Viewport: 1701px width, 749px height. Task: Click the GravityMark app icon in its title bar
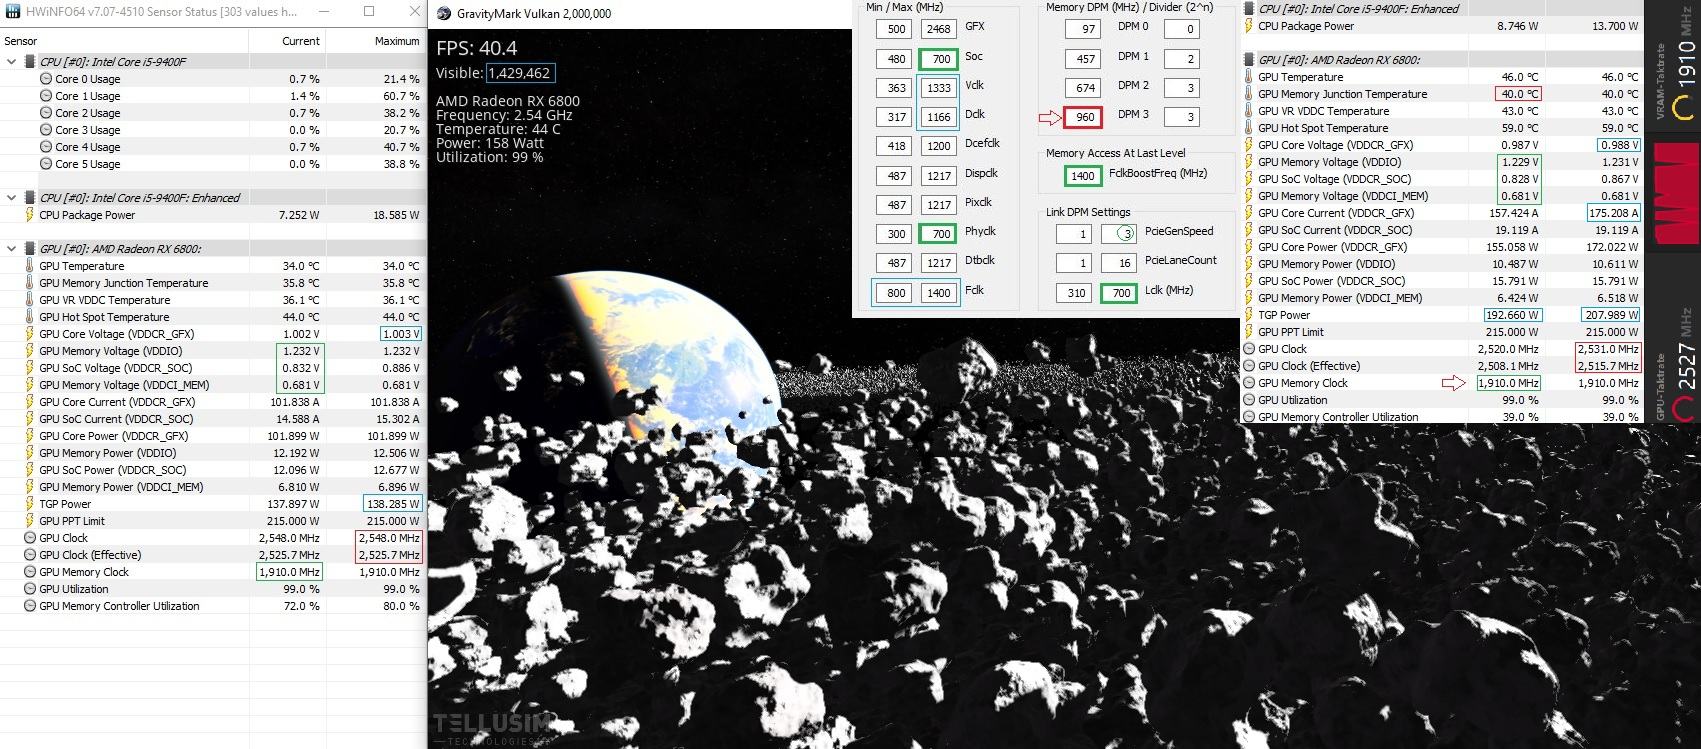pos(443,13)
